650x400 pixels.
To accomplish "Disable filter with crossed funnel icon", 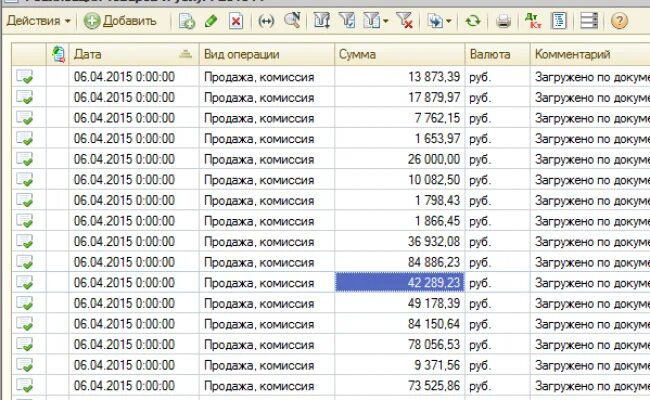I will click(404, 20).
